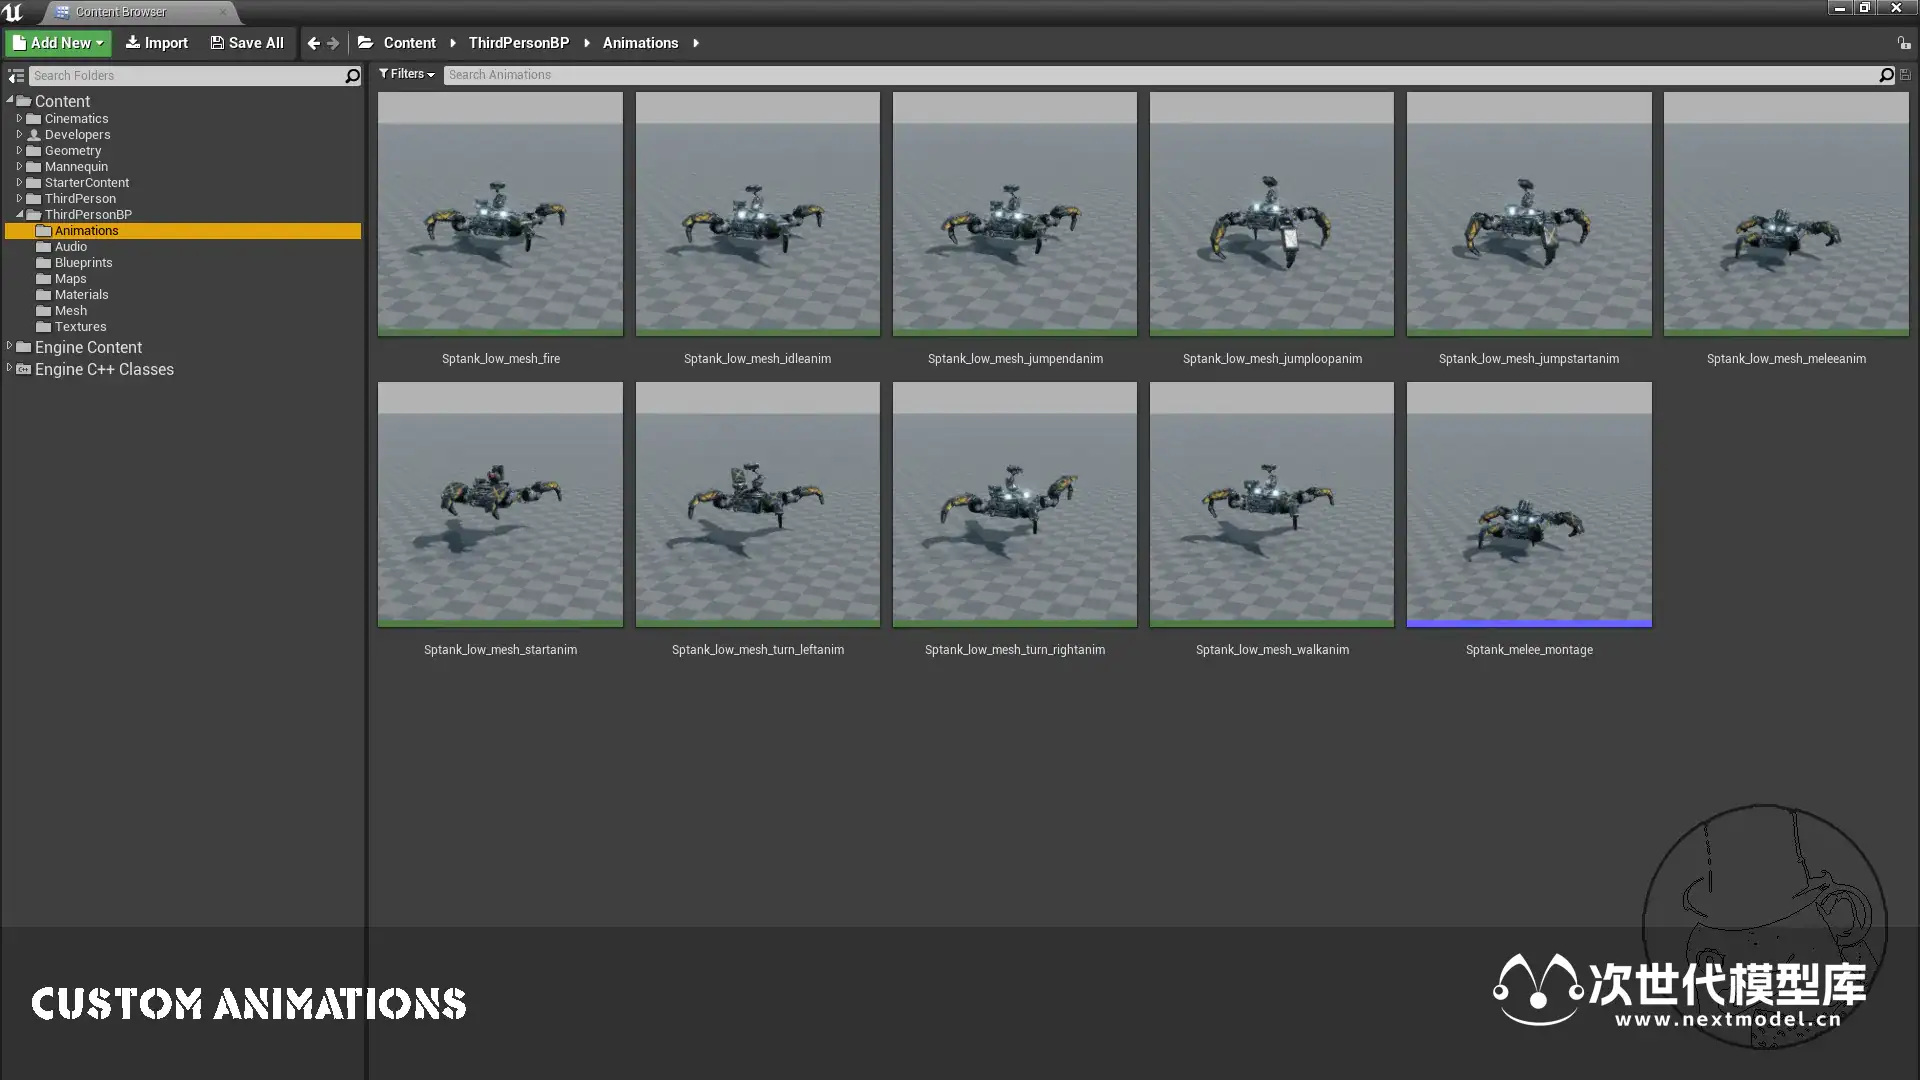Collapse the ThirdPersonBP folder tree
The image size is (1920, 1080).
pos(19,214)
